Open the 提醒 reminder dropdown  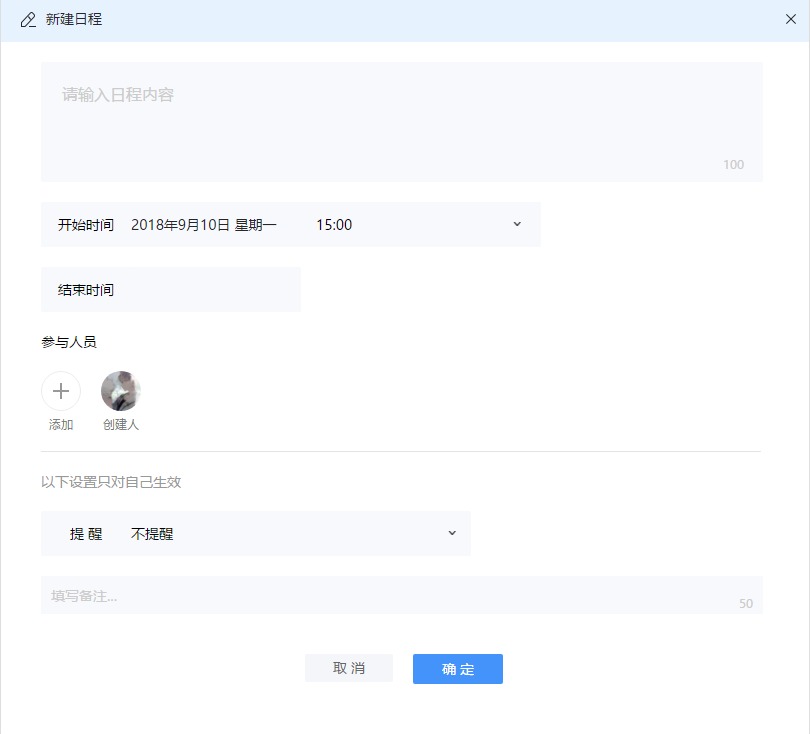click(451, 533)
